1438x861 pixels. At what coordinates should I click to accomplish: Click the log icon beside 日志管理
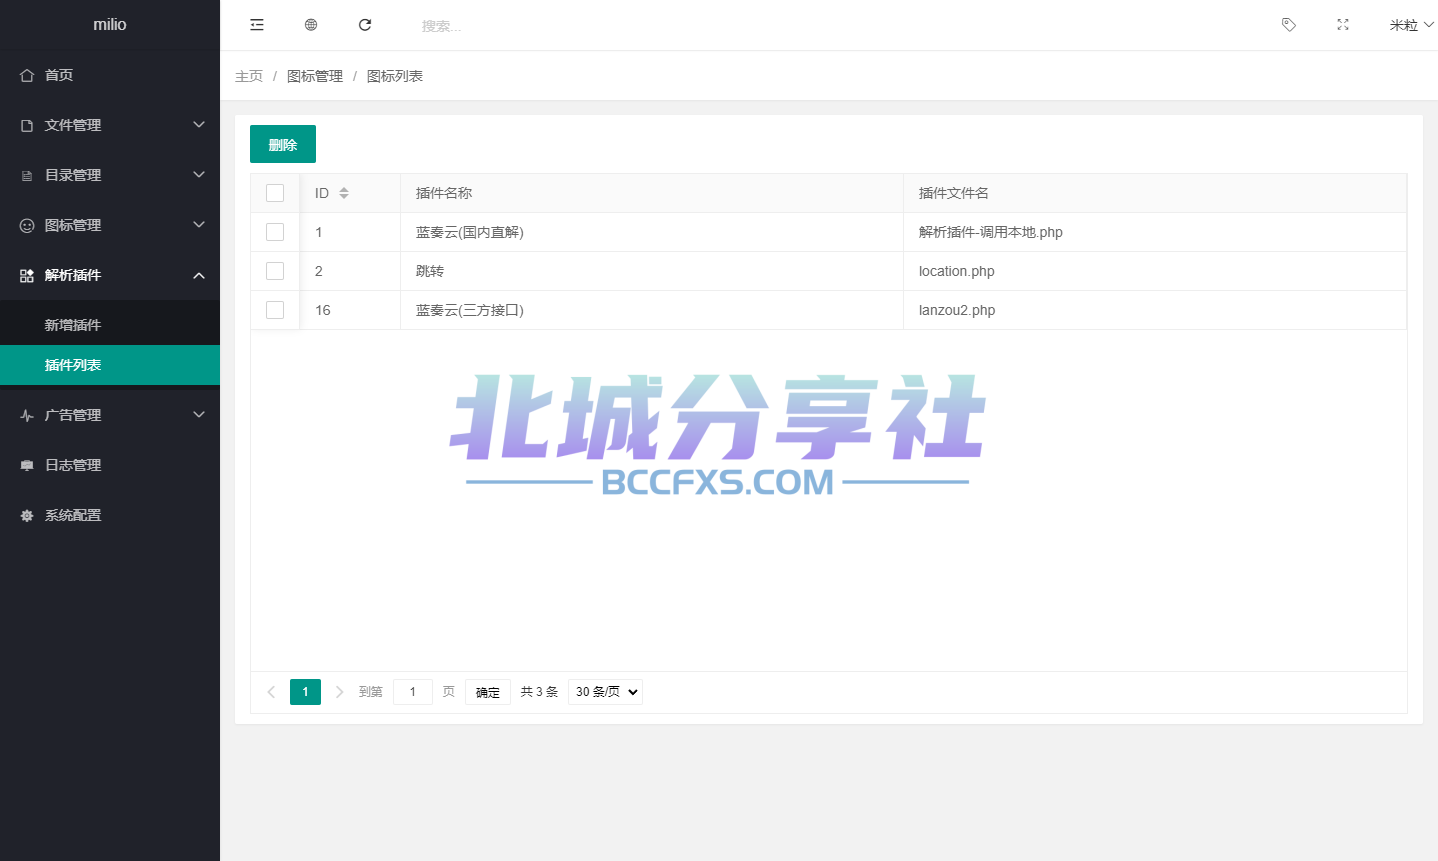[27, 465]
